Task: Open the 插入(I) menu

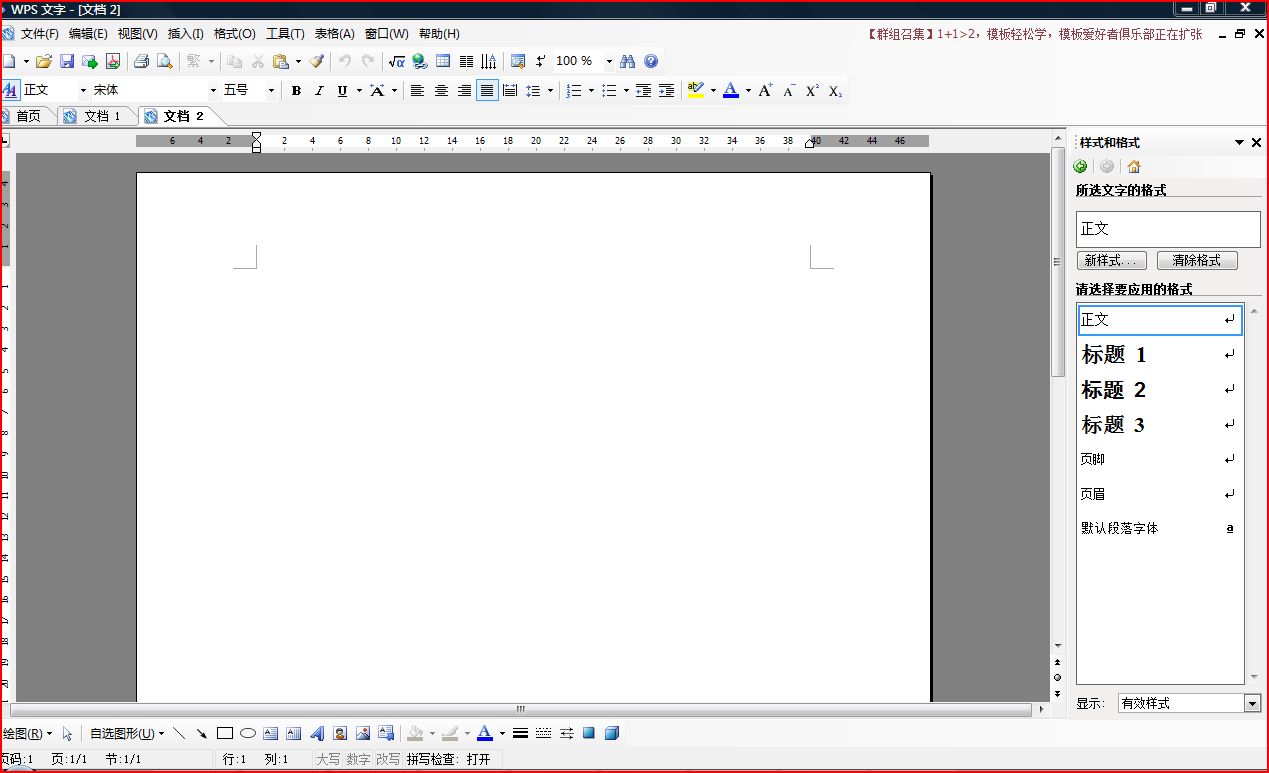Action: pyautogui.click(x=186, y=34)
